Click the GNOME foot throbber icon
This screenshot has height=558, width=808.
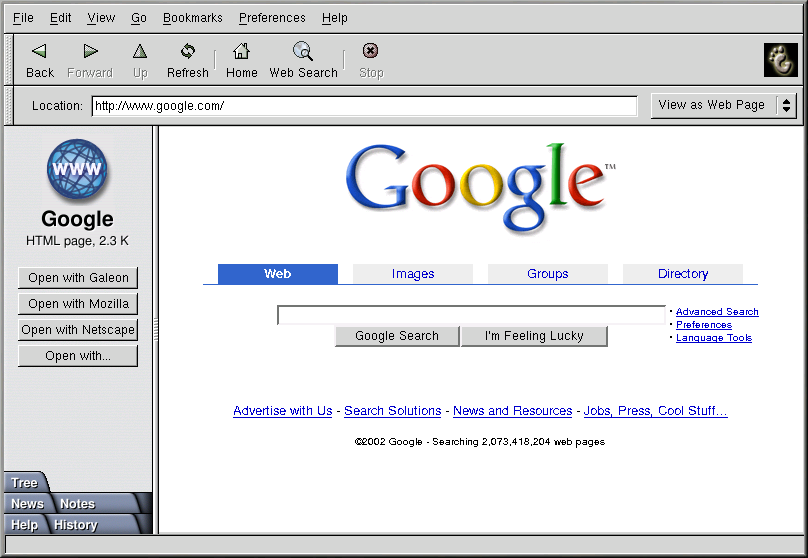click(x=780, y=60)
